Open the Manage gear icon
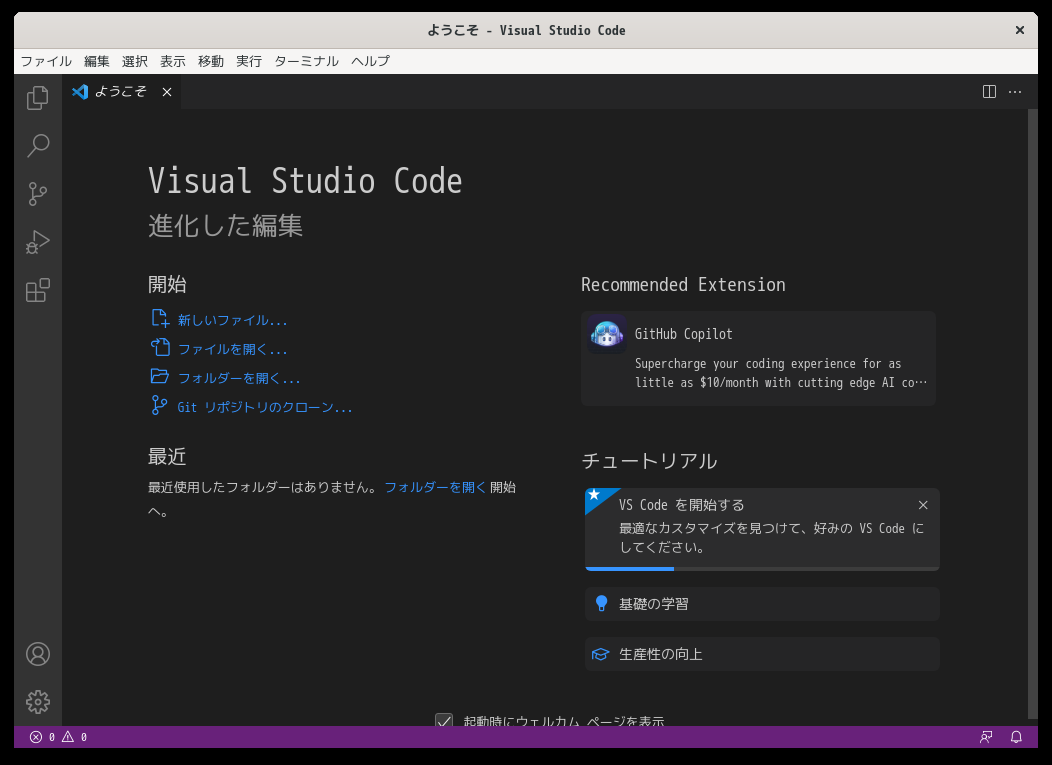This screenshot has height=765, width=1052. coord(38,702)
